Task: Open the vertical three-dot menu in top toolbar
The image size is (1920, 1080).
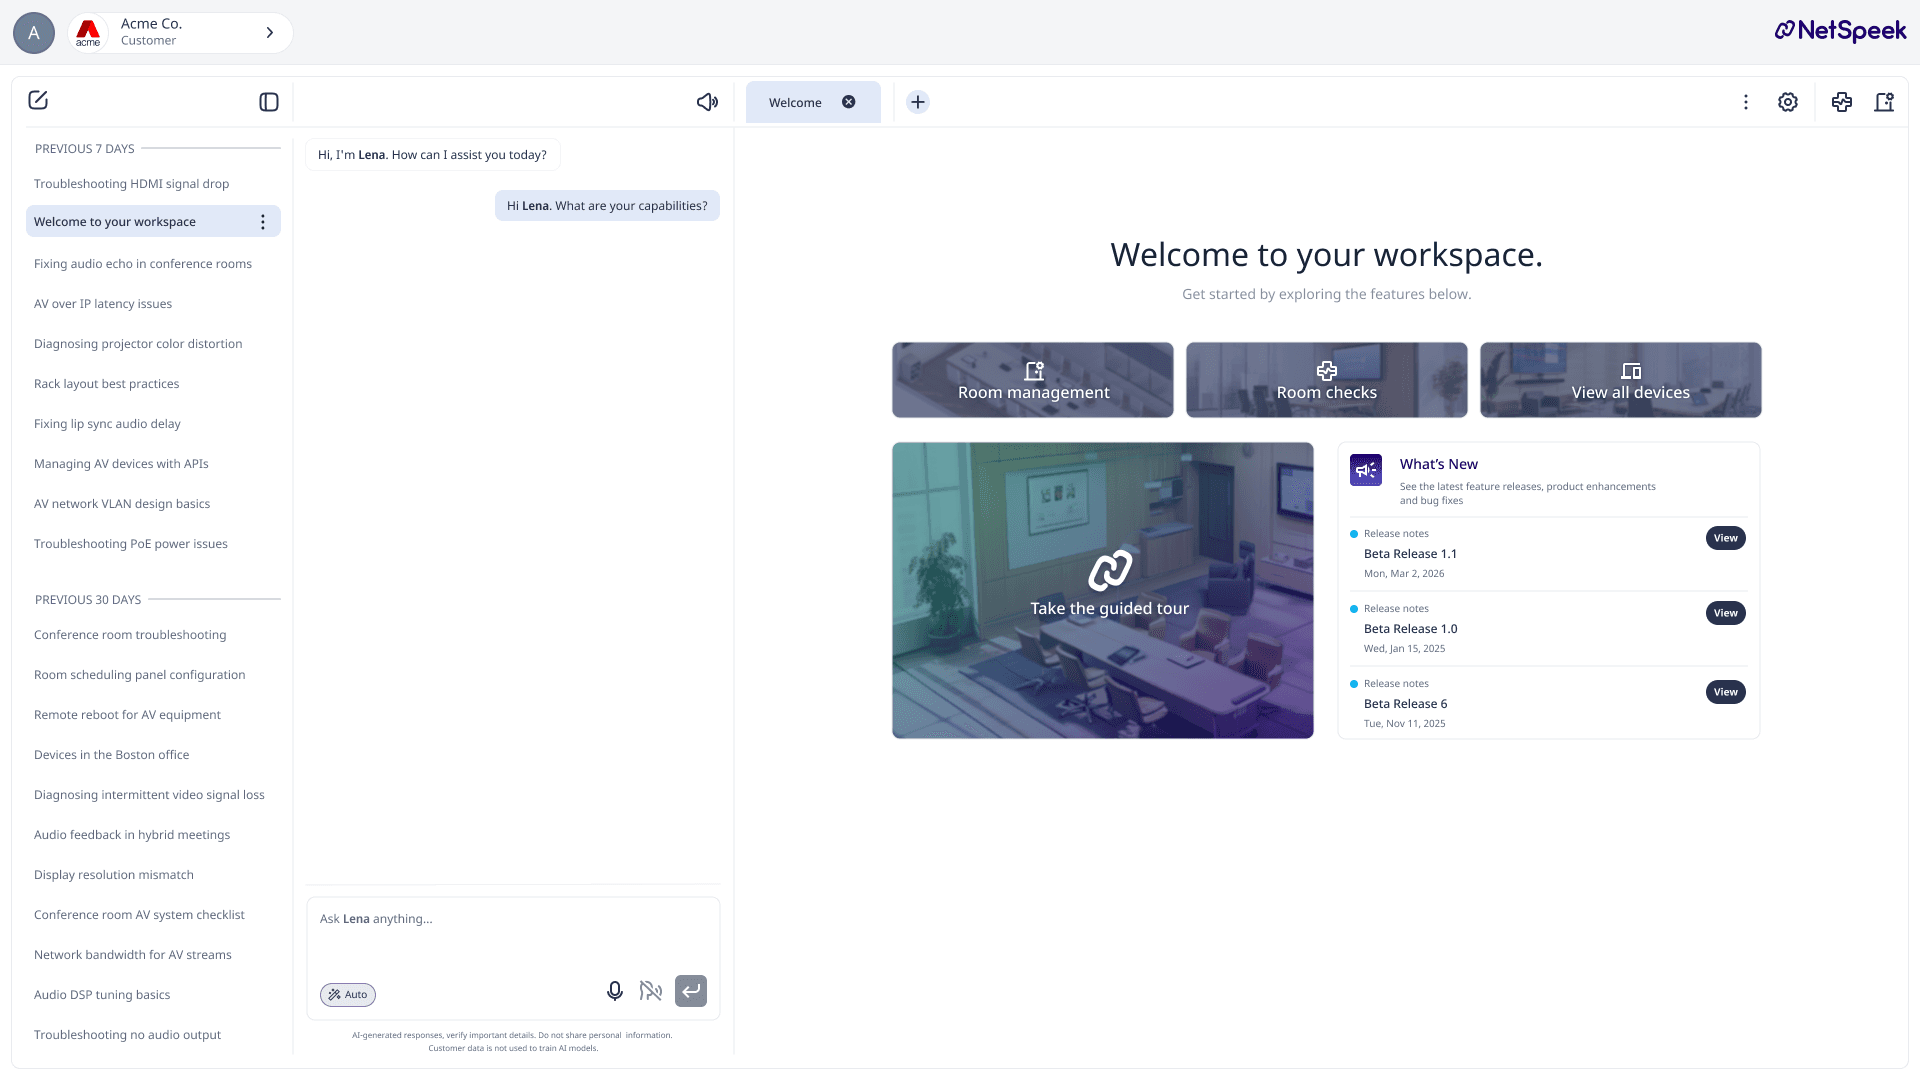Action: [x=1746, y=102]
